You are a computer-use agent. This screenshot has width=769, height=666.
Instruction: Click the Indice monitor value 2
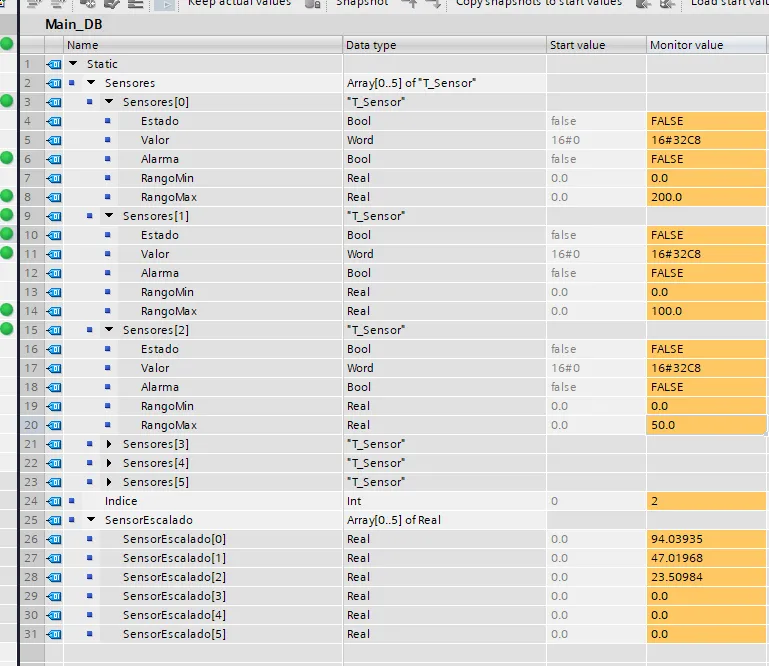pos(706,501)
